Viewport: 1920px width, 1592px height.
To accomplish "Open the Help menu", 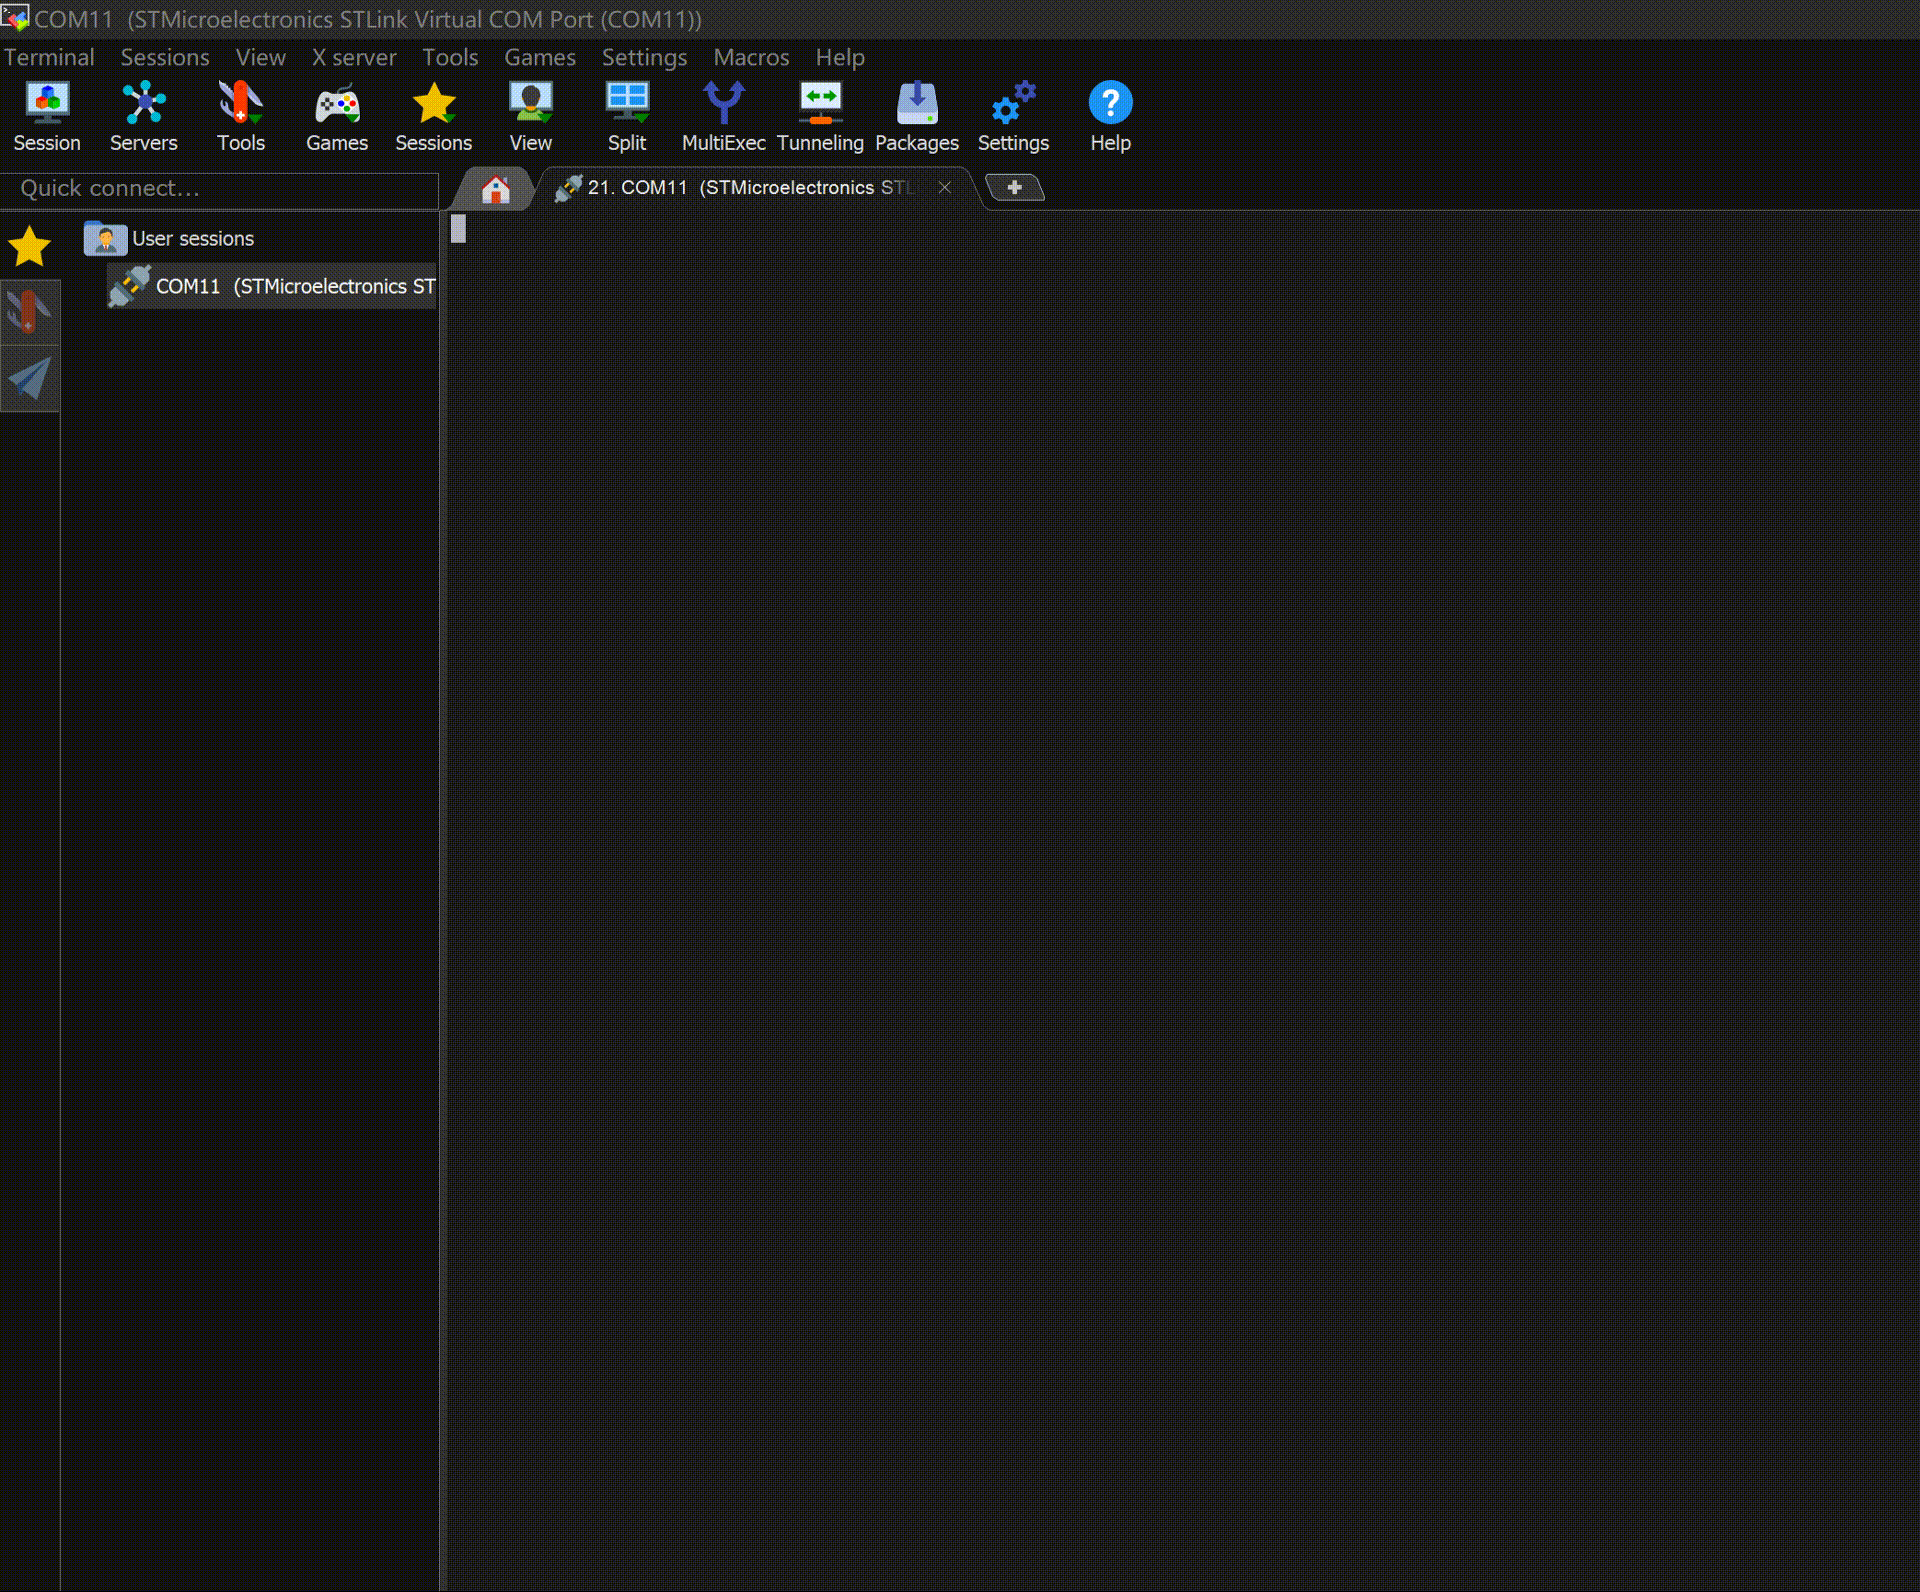I will 840,57.
